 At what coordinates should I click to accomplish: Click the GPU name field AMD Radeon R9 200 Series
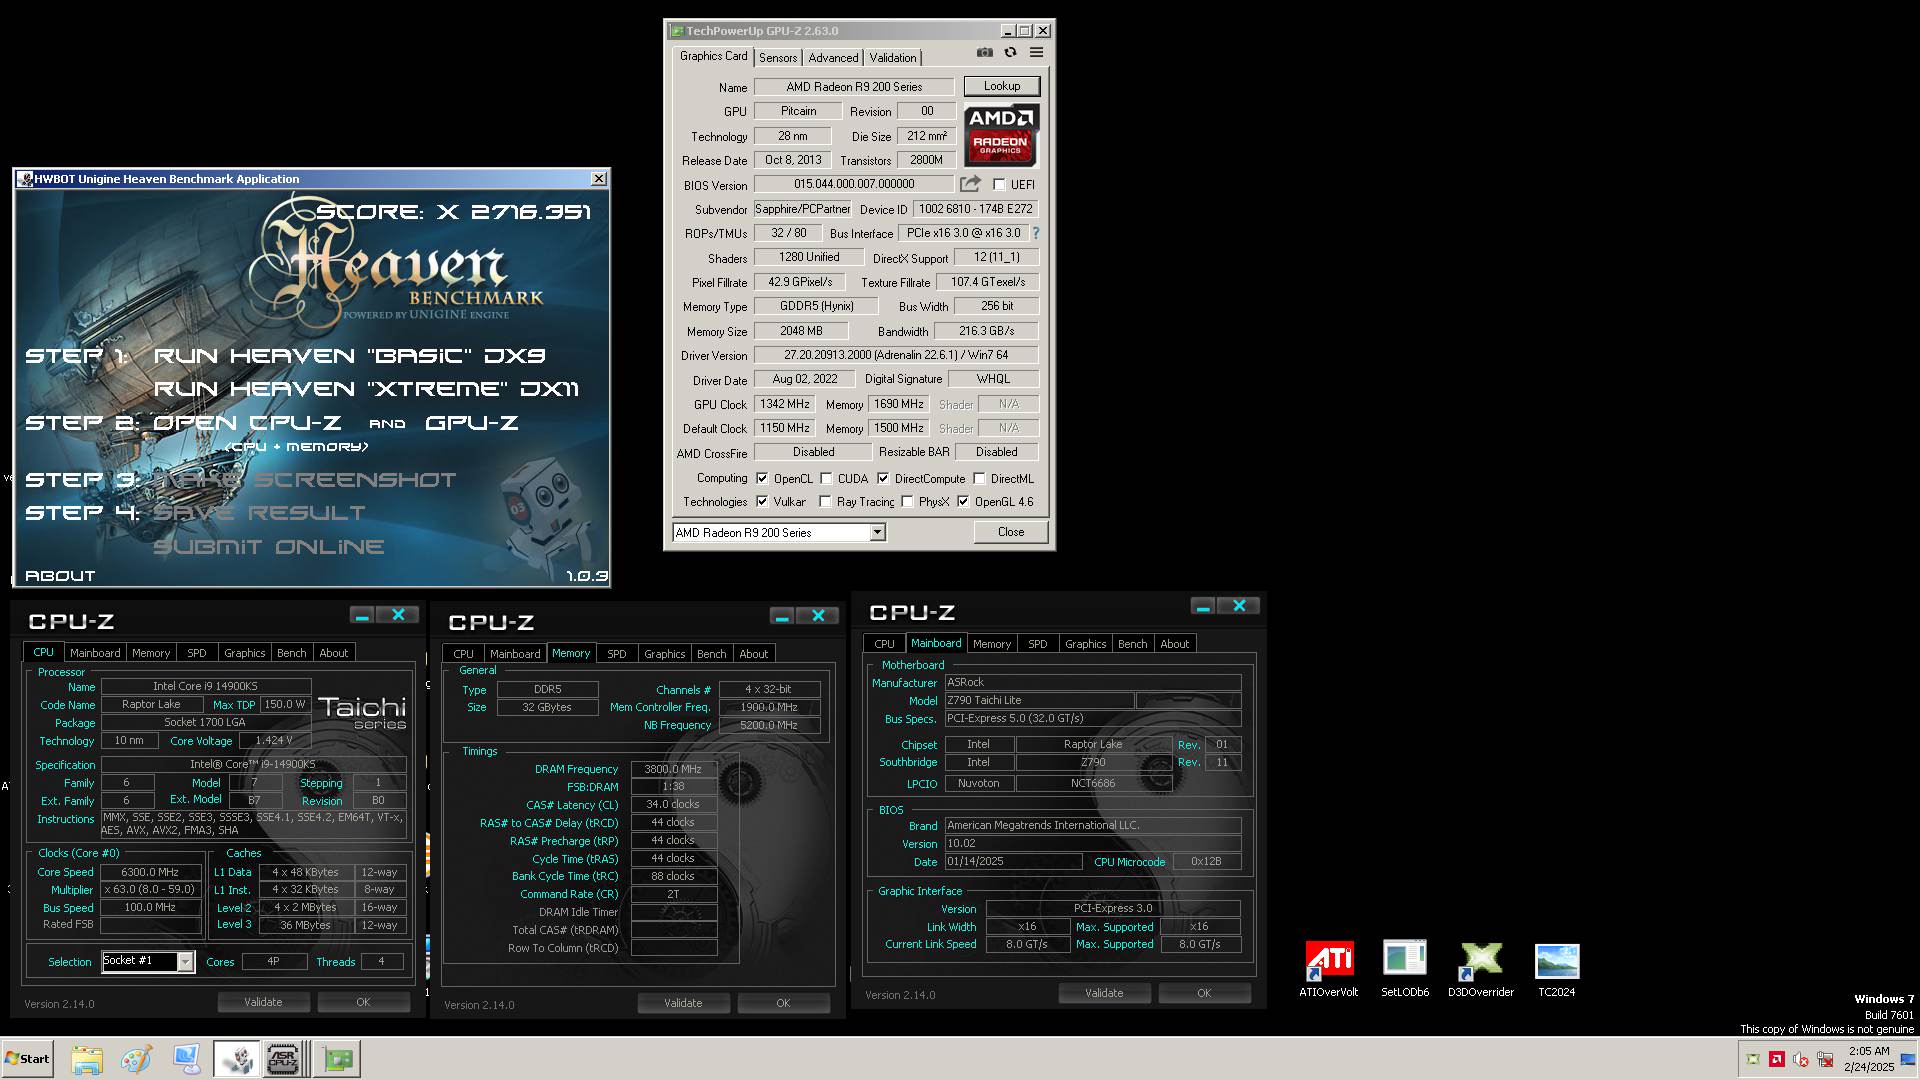(x=854, y=87)
